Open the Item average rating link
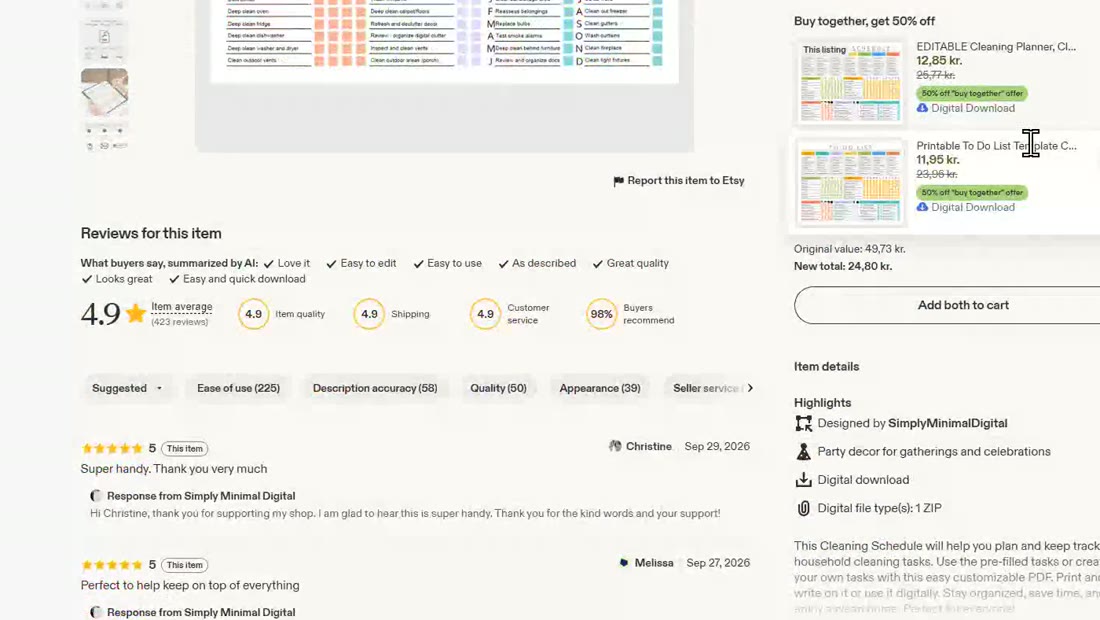 click(x=182, y=307)
